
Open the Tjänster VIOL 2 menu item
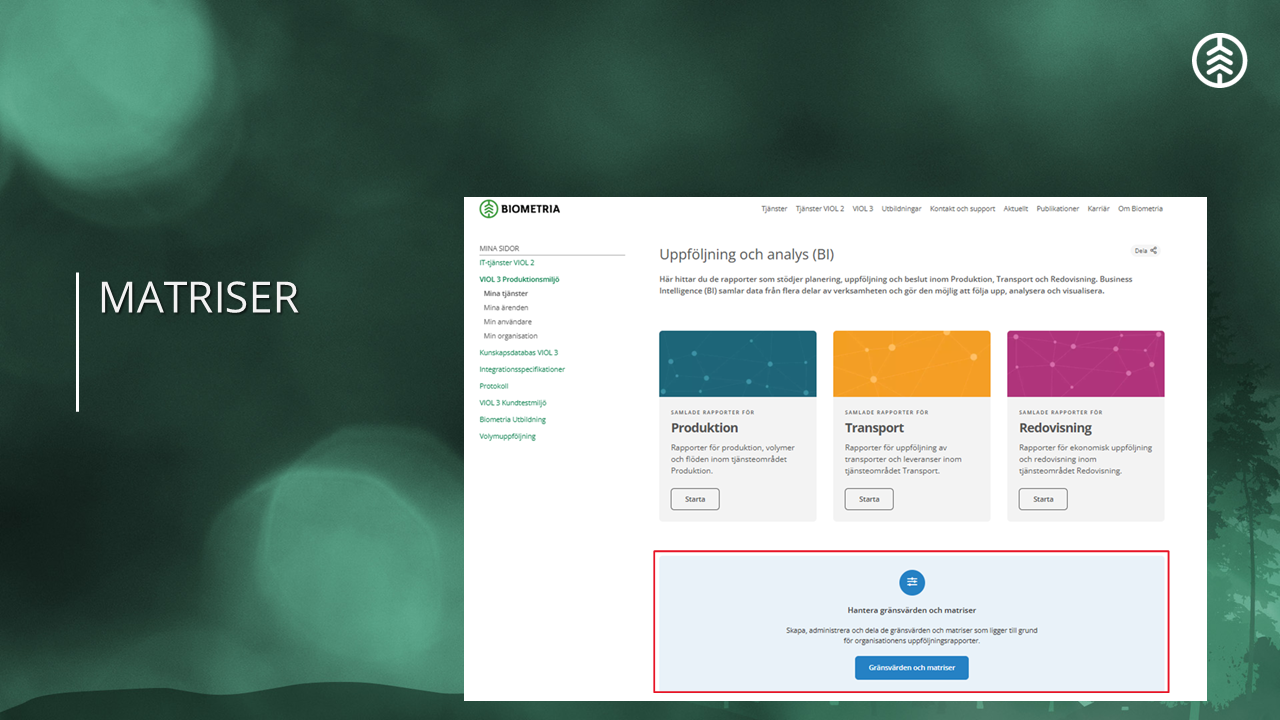(819, 209)
